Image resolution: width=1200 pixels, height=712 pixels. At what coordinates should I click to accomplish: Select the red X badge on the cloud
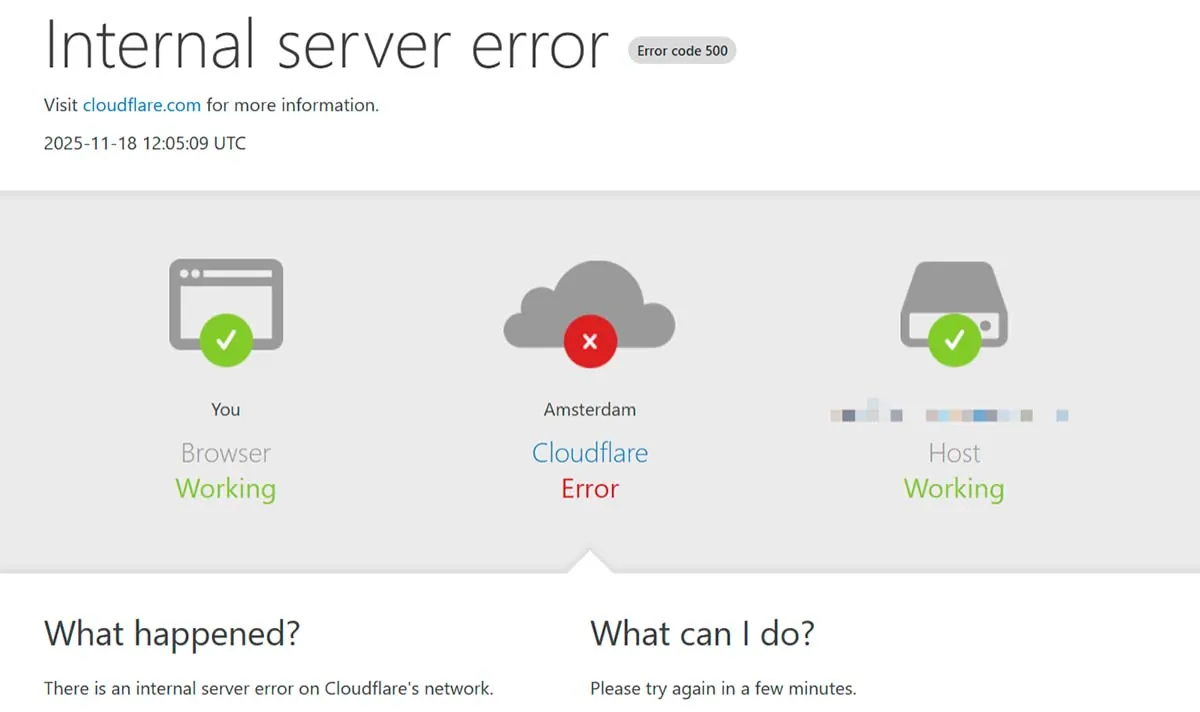590,341
